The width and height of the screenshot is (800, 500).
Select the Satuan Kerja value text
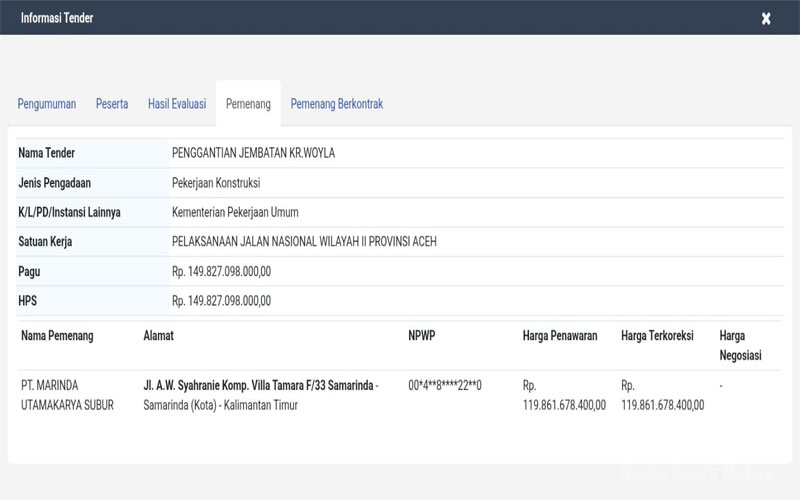(x=304, y=242)
